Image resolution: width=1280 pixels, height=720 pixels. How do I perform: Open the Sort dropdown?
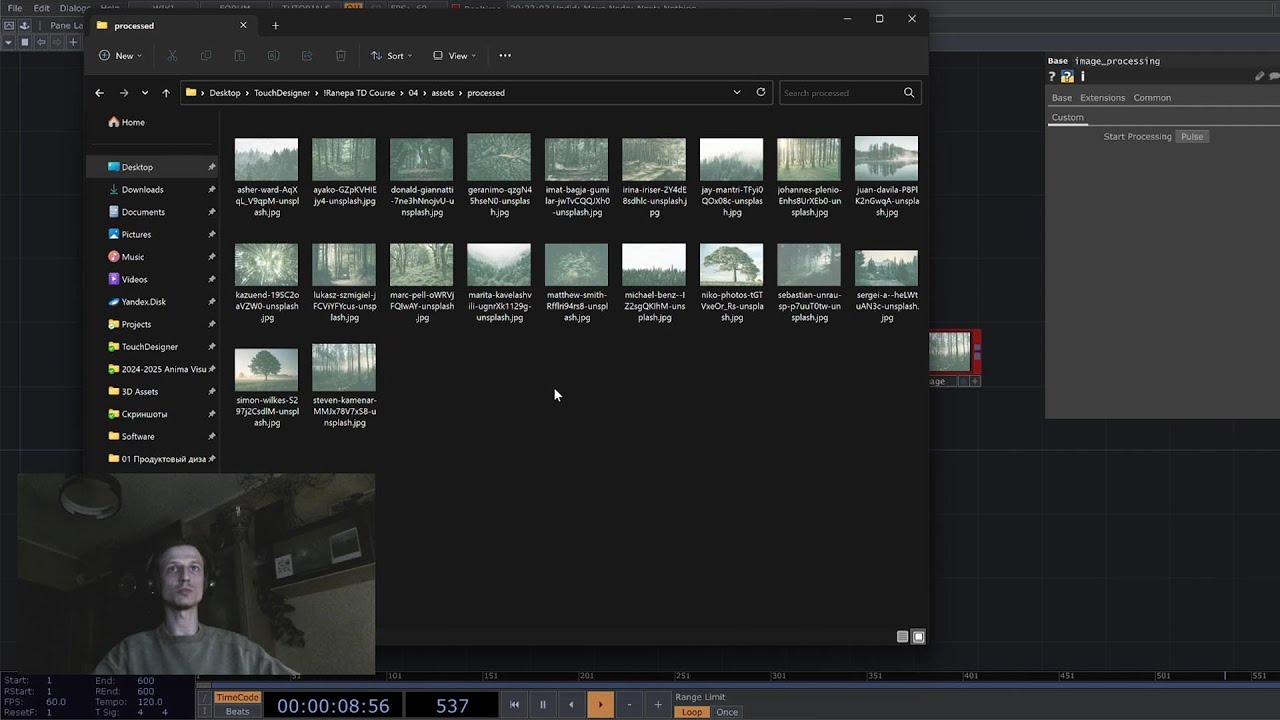point(391,56)
